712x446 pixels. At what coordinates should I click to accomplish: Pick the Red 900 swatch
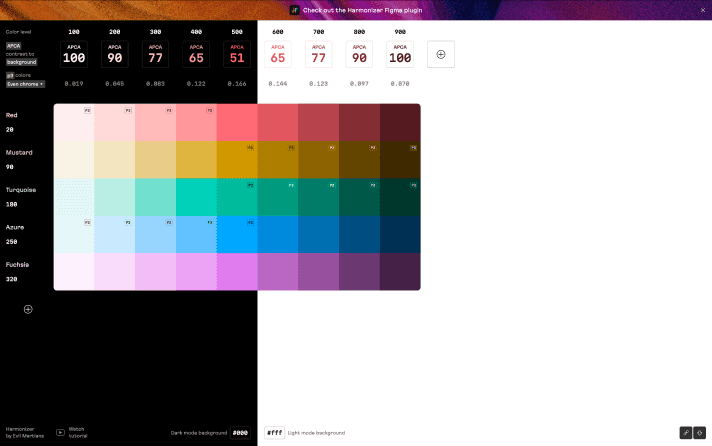(x=400, y=123)
